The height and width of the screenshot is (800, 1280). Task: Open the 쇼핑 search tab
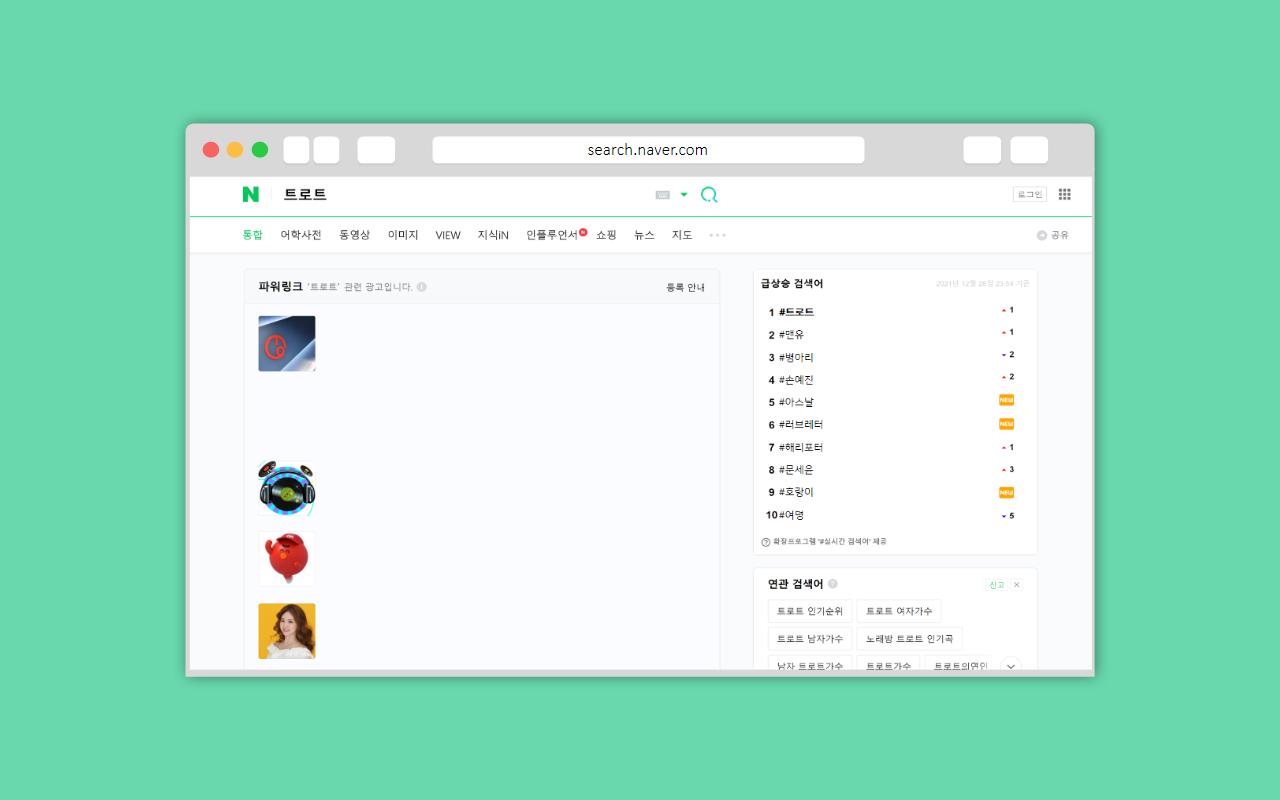click(x=605, y=234)
